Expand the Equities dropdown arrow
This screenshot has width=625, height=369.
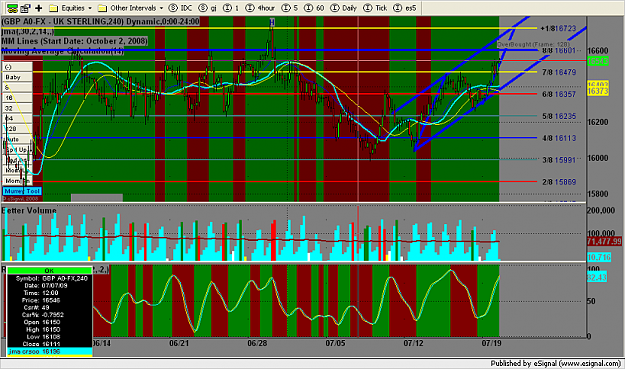[x=90, y=8]
